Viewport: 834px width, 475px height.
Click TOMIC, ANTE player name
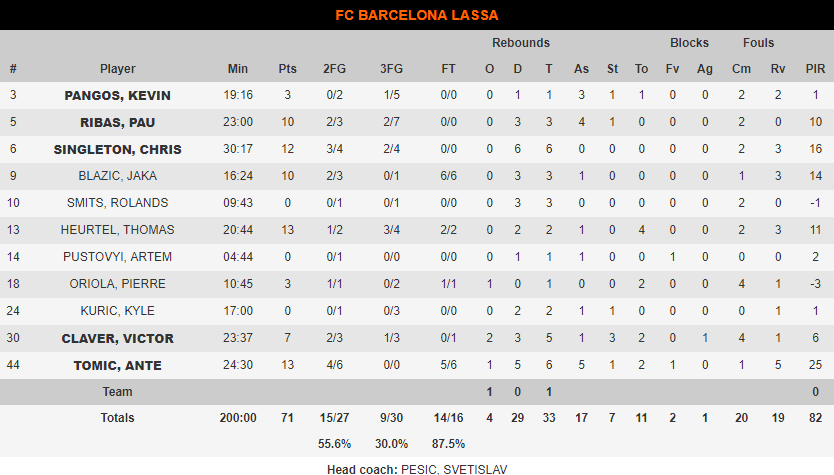(118, 366)
